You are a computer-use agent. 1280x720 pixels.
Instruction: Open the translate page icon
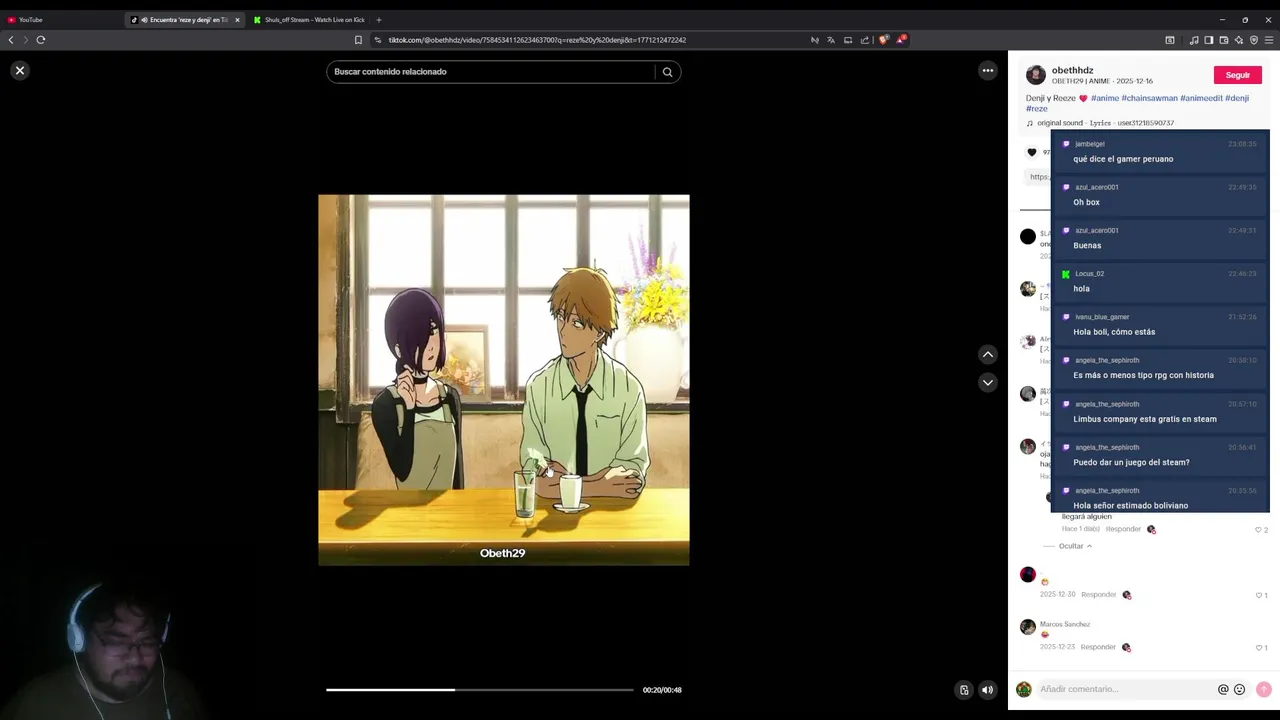831,40
